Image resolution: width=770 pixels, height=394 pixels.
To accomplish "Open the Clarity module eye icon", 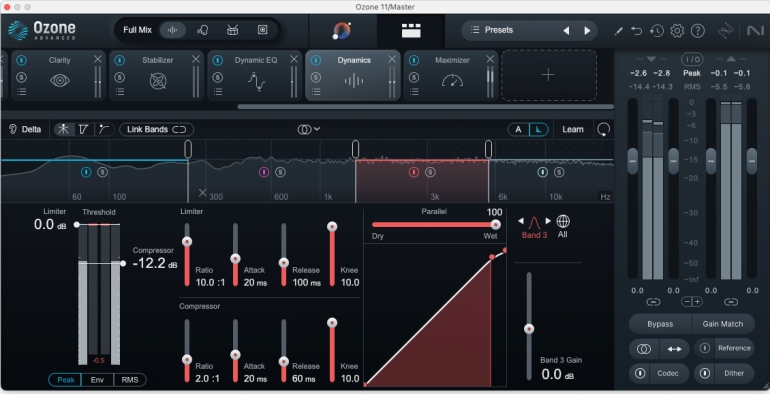I will [x=59, y=80].
